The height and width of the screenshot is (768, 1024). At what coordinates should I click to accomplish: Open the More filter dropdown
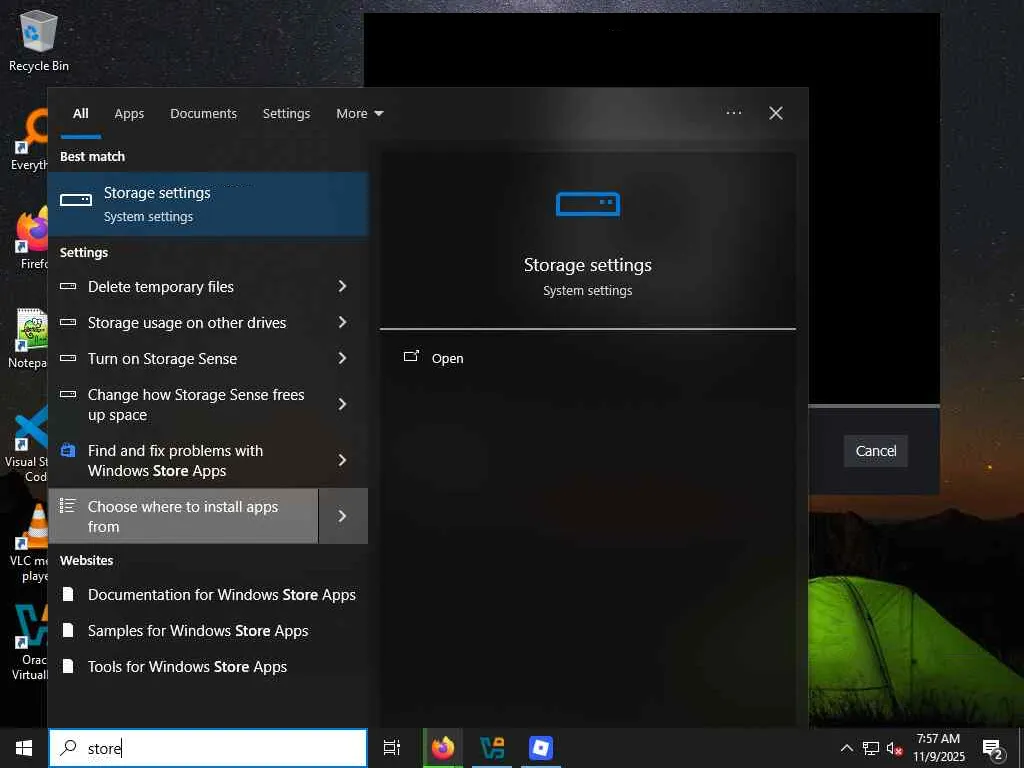coord(359,114)
